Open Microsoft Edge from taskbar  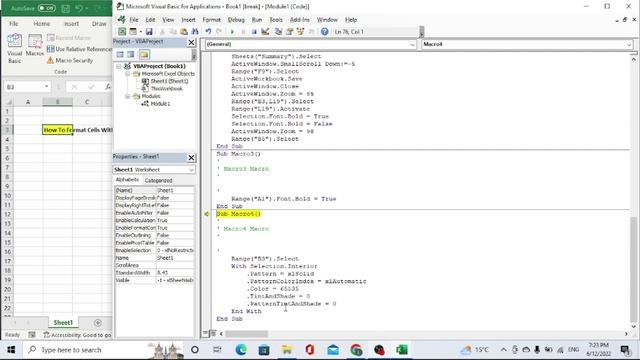[x=241, y=350]
